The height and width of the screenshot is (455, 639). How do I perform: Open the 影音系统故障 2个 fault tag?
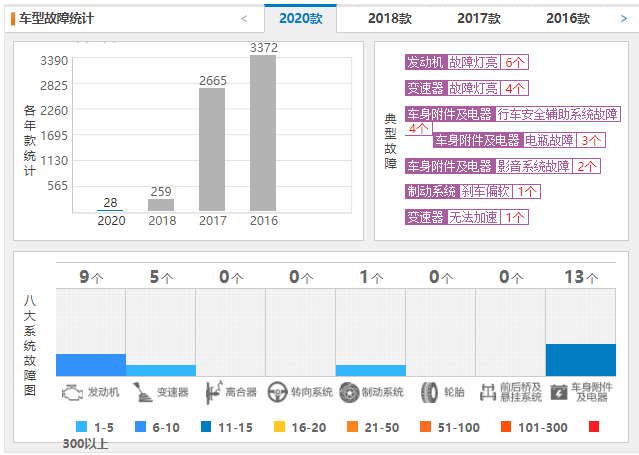502,166
